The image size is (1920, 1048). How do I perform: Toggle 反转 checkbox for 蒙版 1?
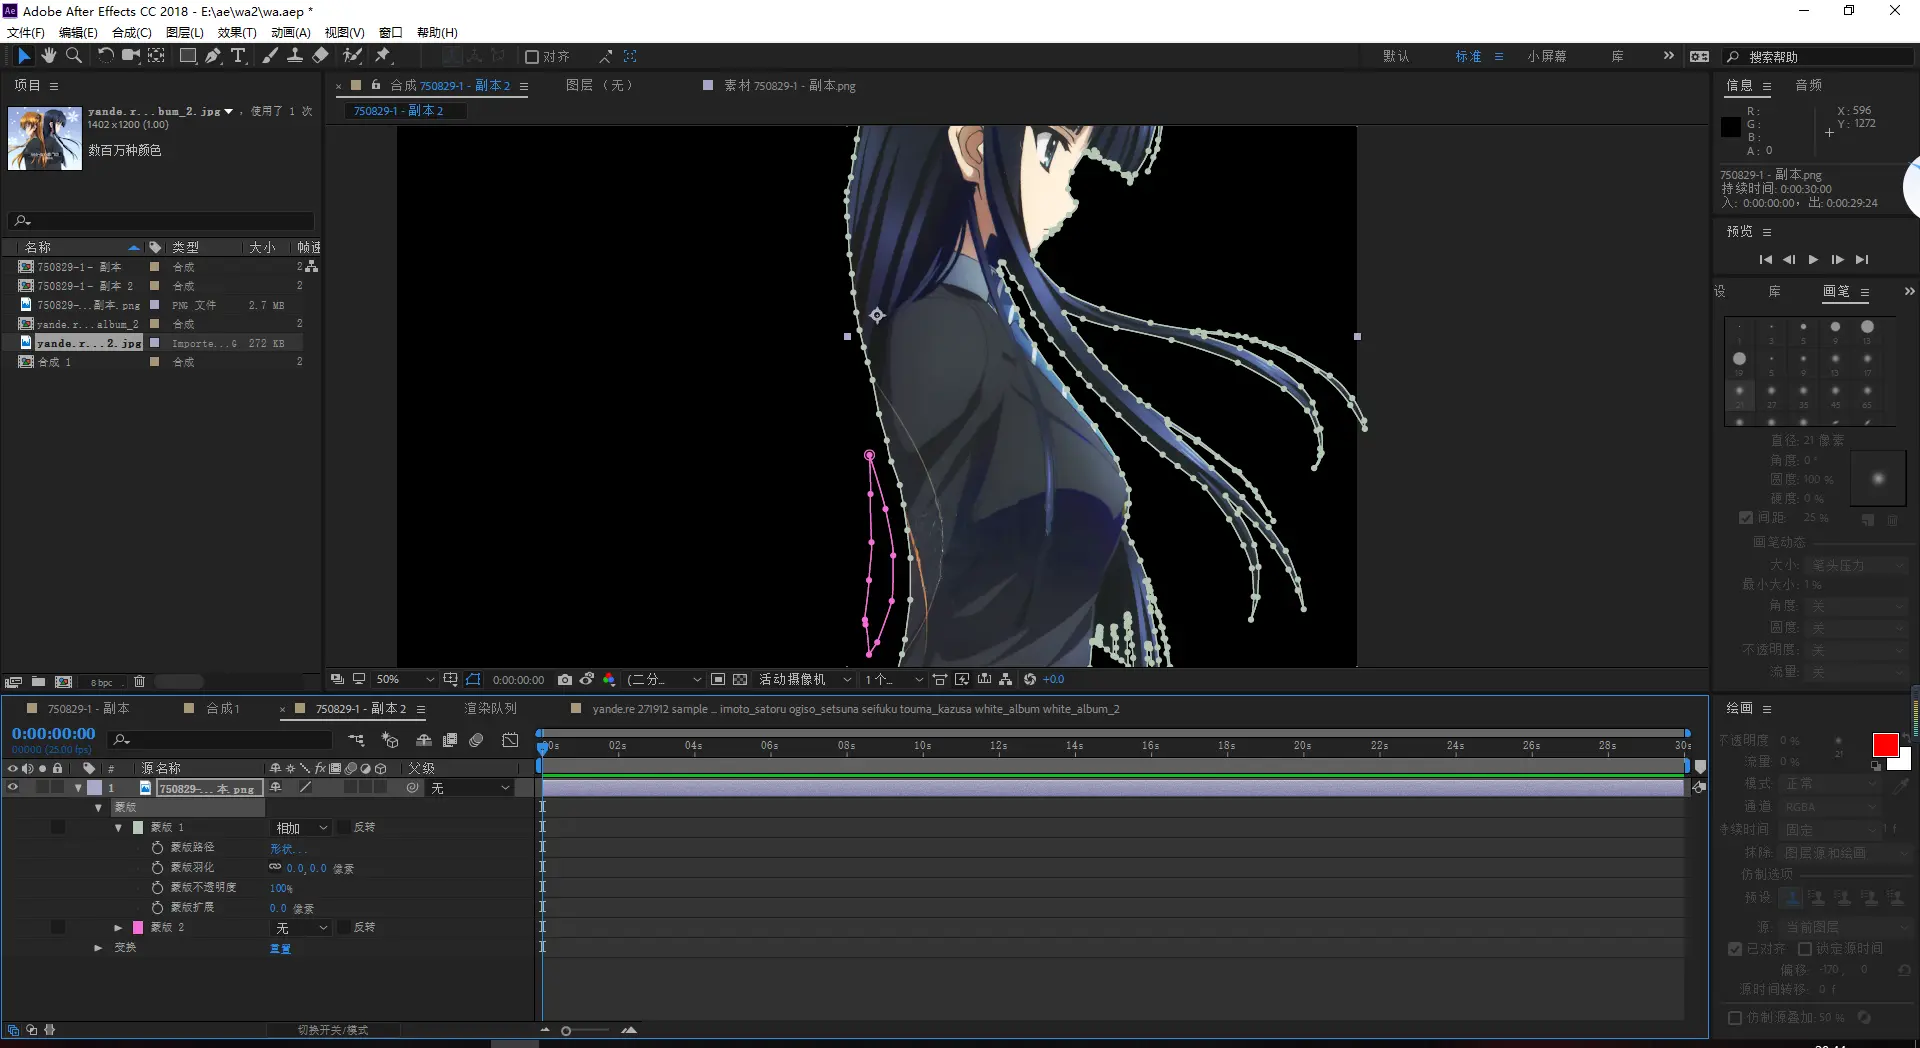(x=344, y=828)
